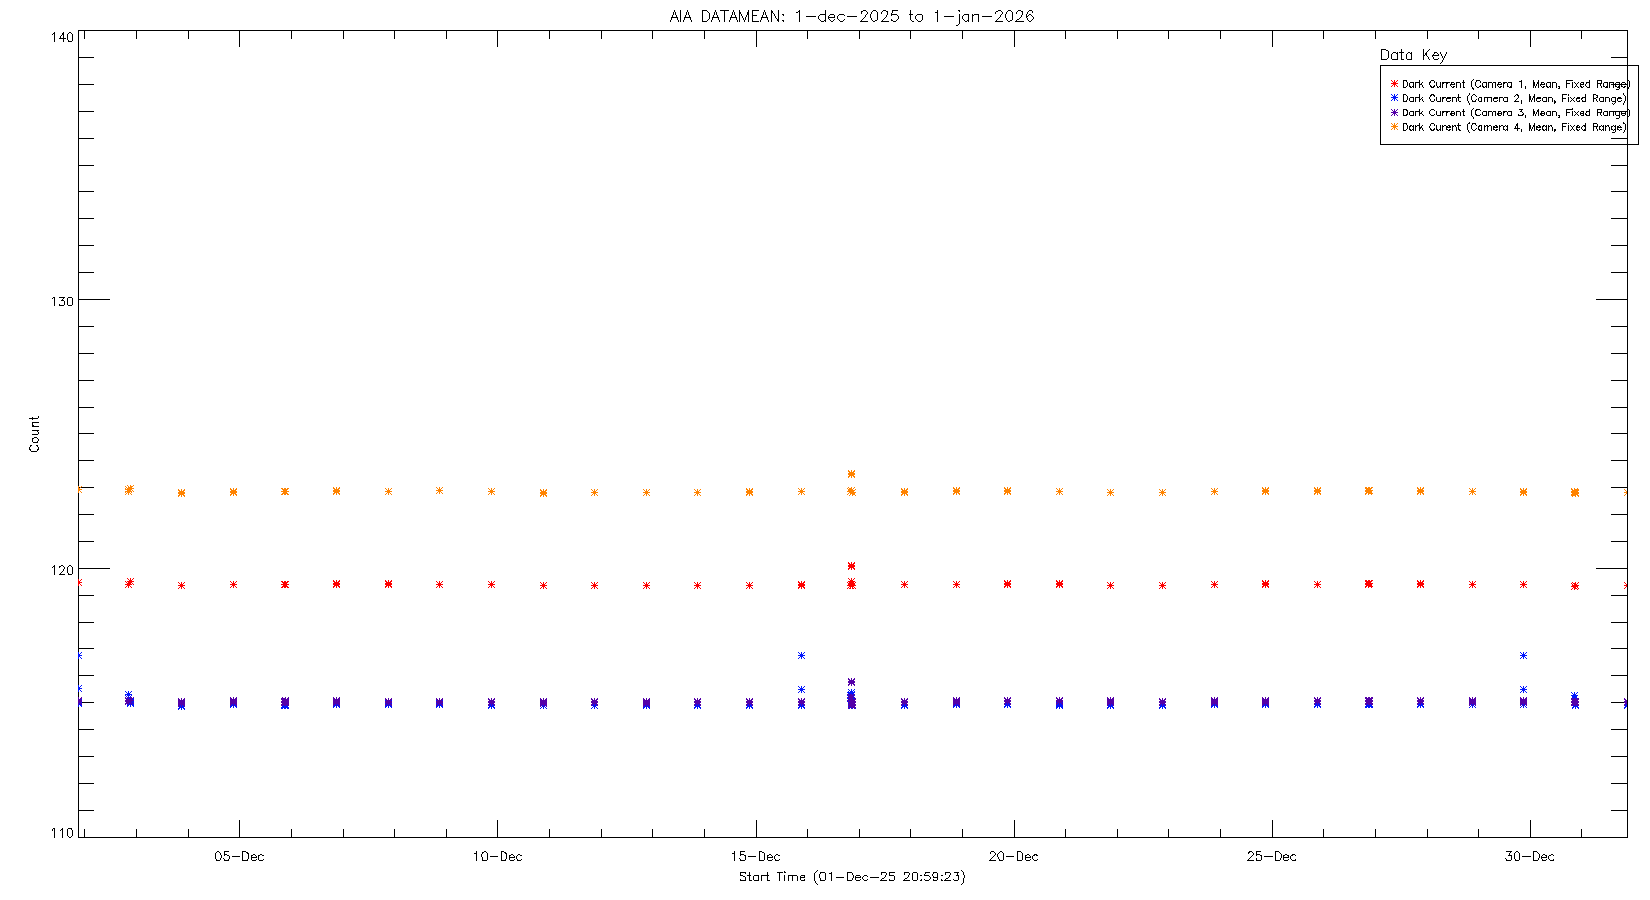Select the highest orange data point

851,474
